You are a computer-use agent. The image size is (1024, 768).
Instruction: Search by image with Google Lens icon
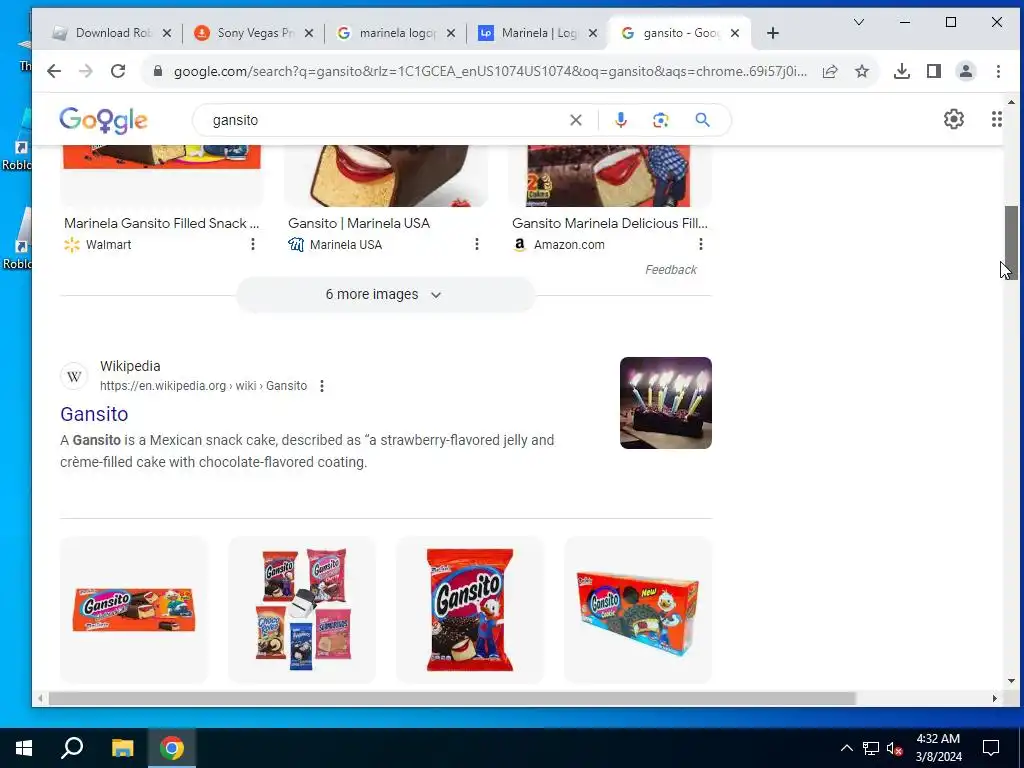click(660, 120)
